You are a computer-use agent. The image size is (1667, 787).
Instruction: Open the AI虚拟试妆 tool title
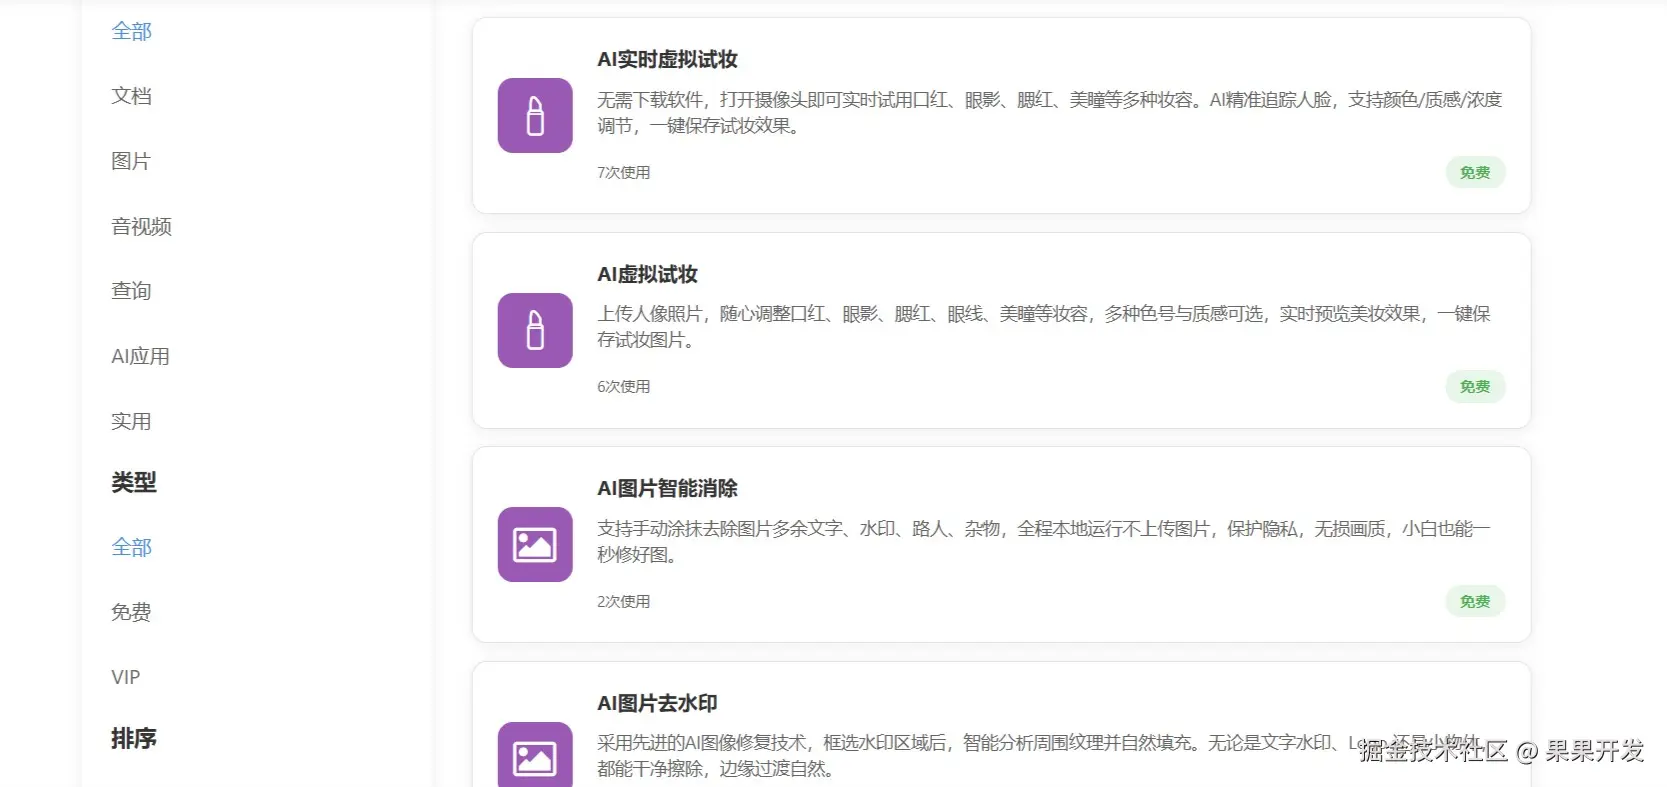pos(647,274)
